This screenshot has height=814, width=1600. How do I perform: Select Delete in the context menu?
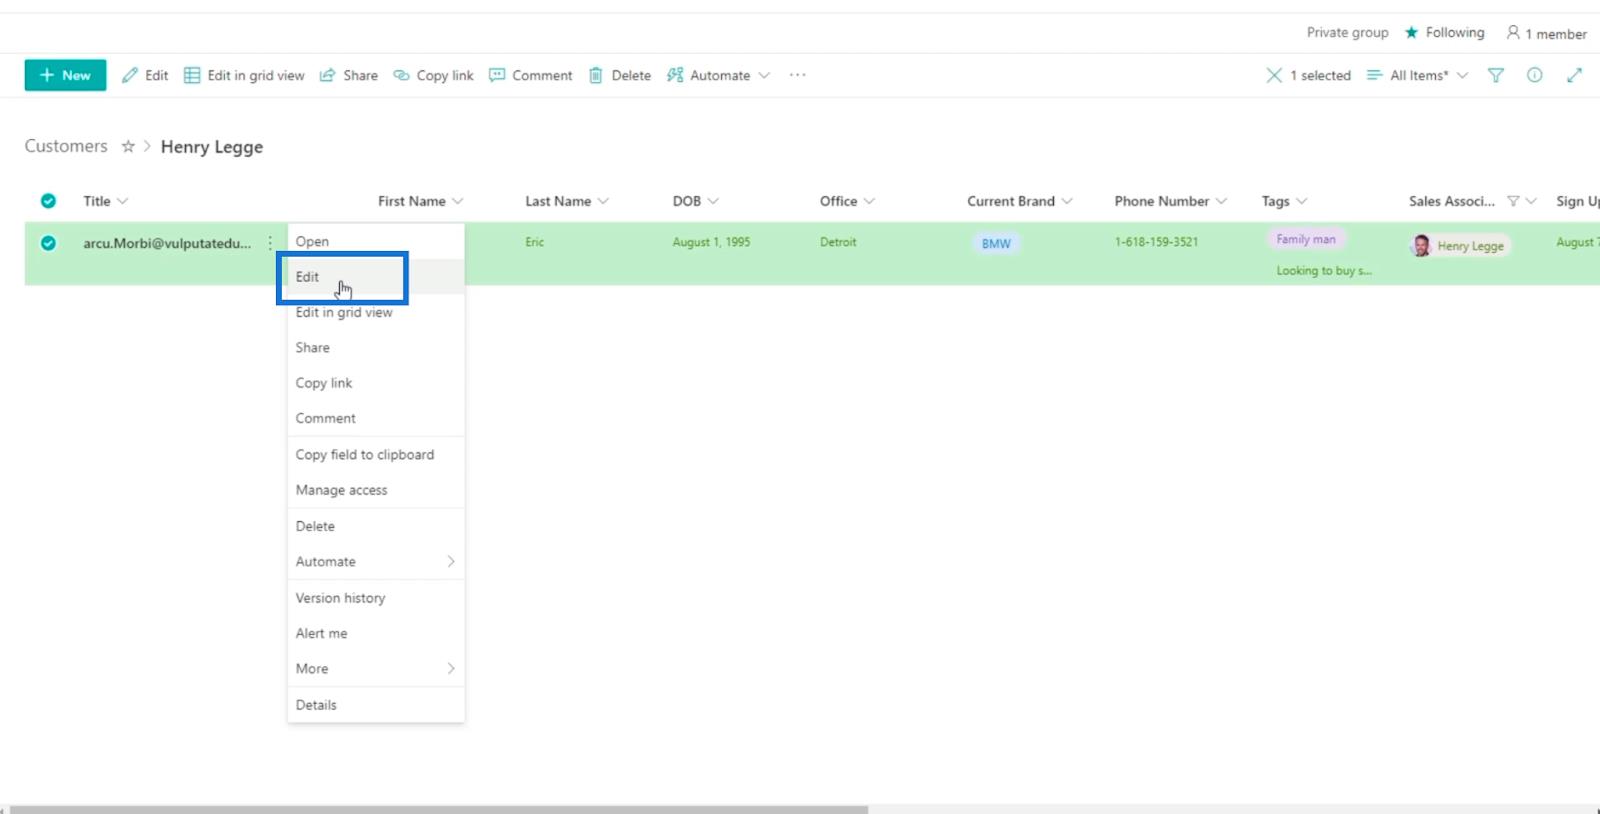coord(376,526)
